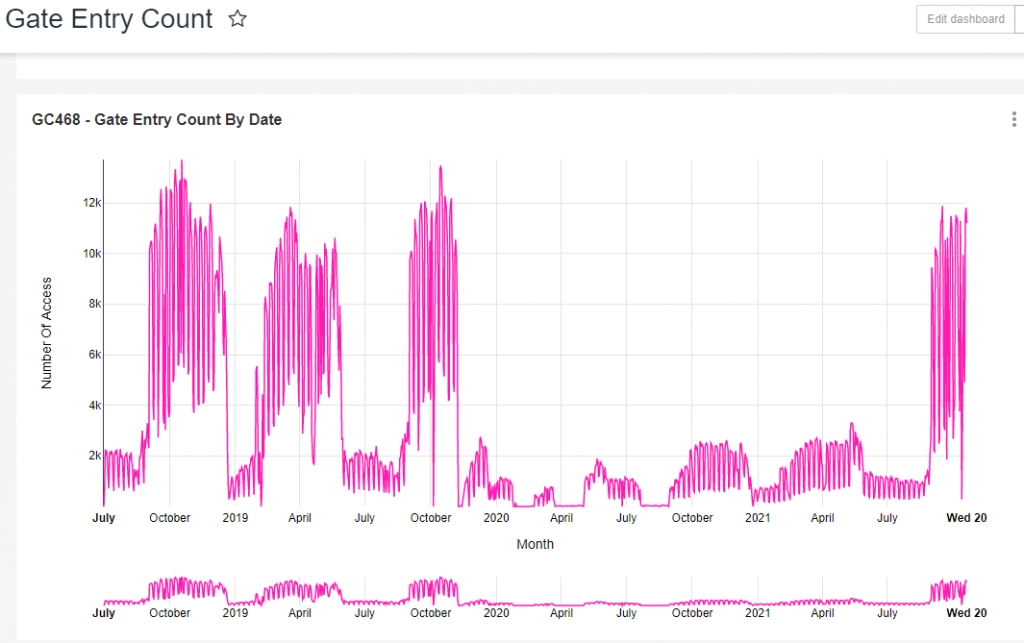Viewport: 1024px width, 643px height.
Task: Click the Edit dashboard button
Action: tap(966, 19)
